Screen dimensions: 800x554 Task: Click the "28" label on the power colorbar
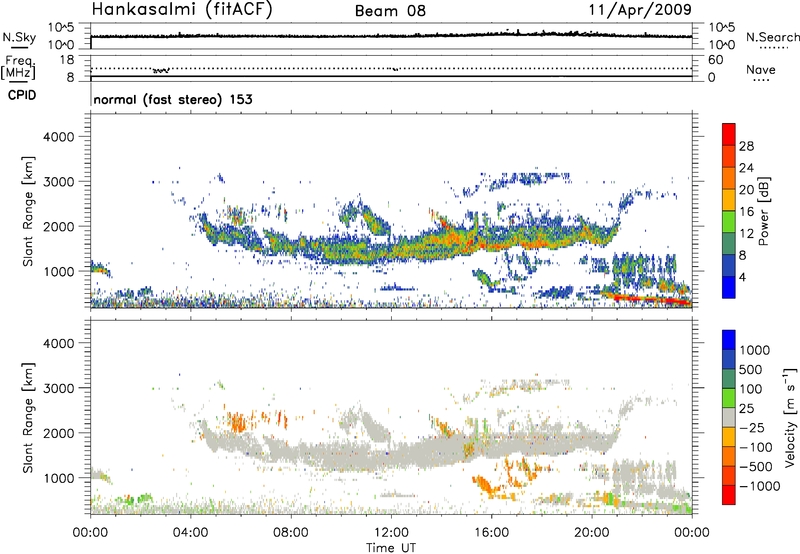[746, 146]
